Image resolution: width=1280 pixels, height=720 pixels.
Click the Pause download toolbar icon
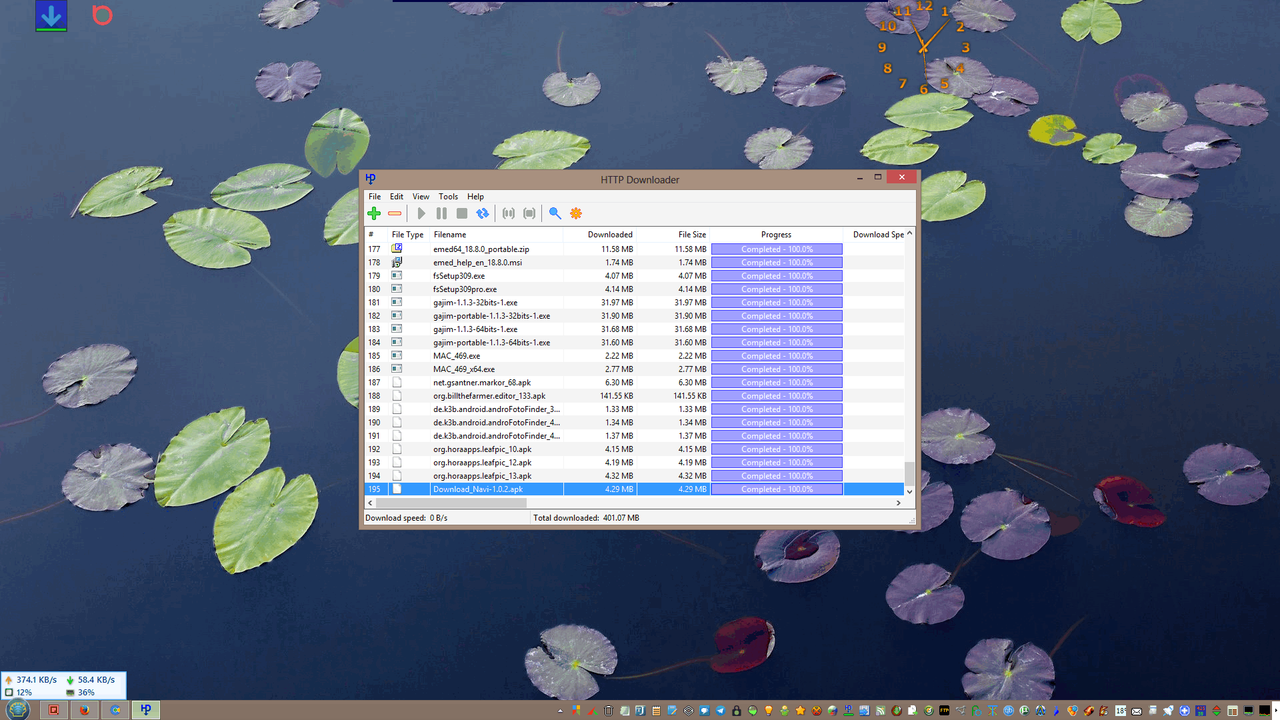(441, 213)
